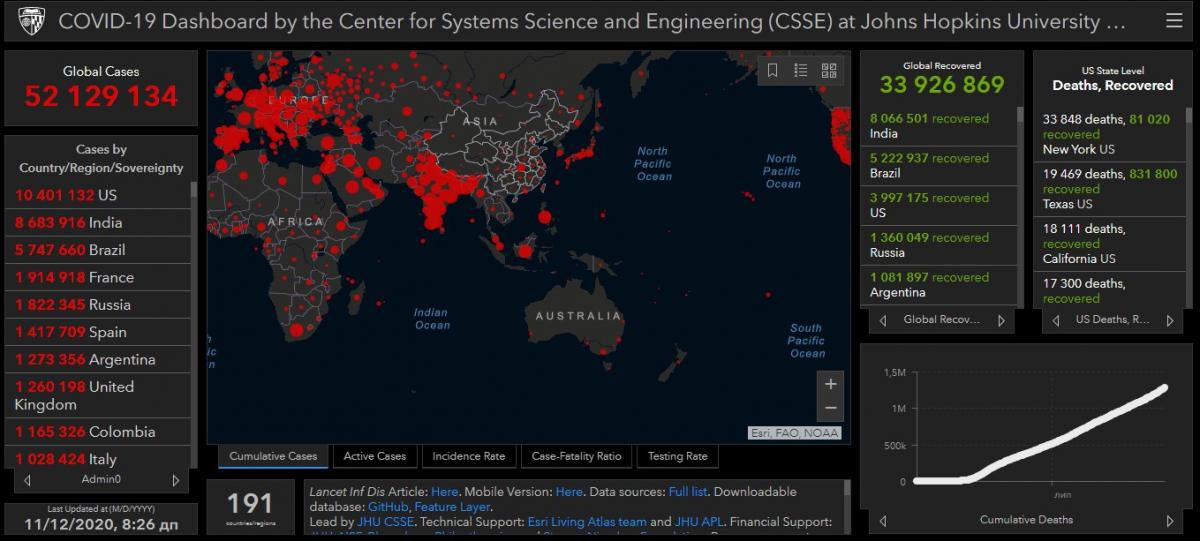
Task: Show previous chart before Cumulative Deaths
Action: pyautogui.click(x=883, y=520)
